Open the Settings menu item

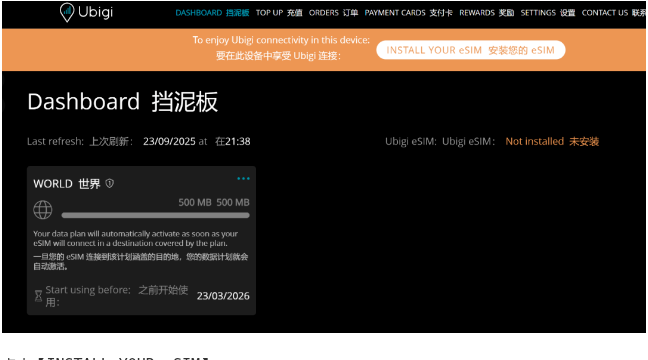click(x=548, y=13)
